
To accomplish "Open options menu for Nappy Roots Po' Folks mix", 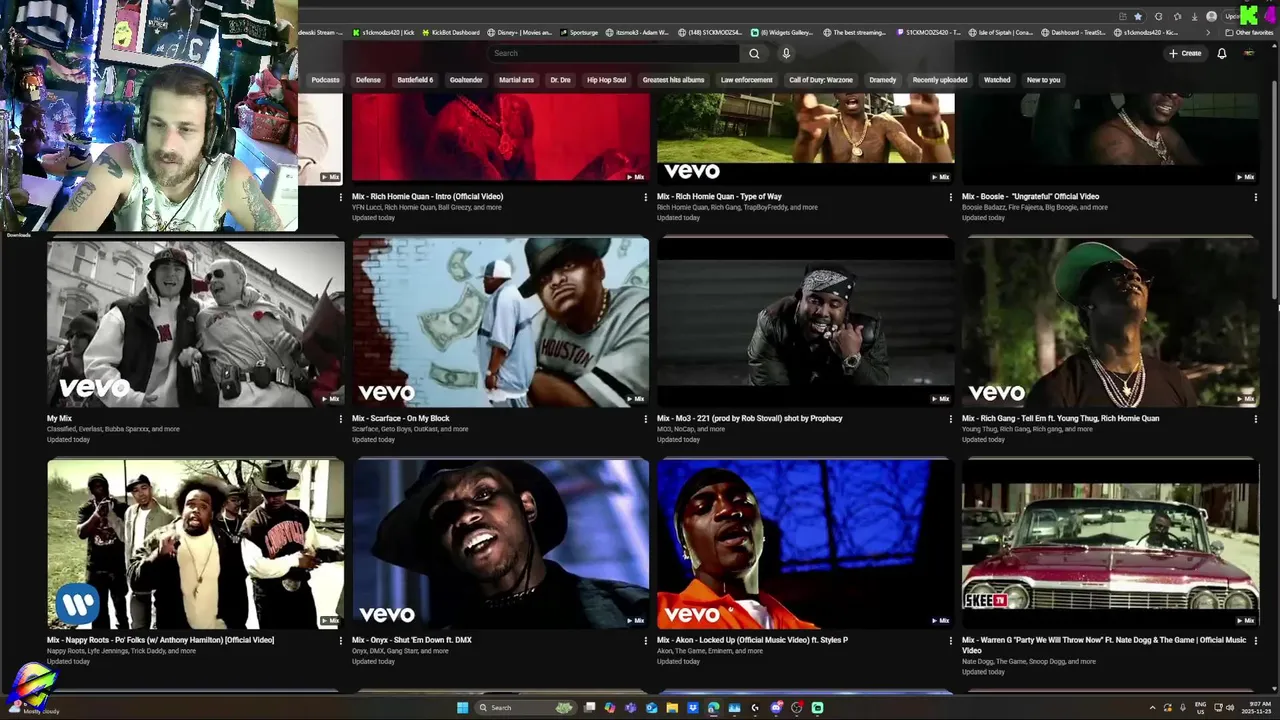I will coord(340,641).
